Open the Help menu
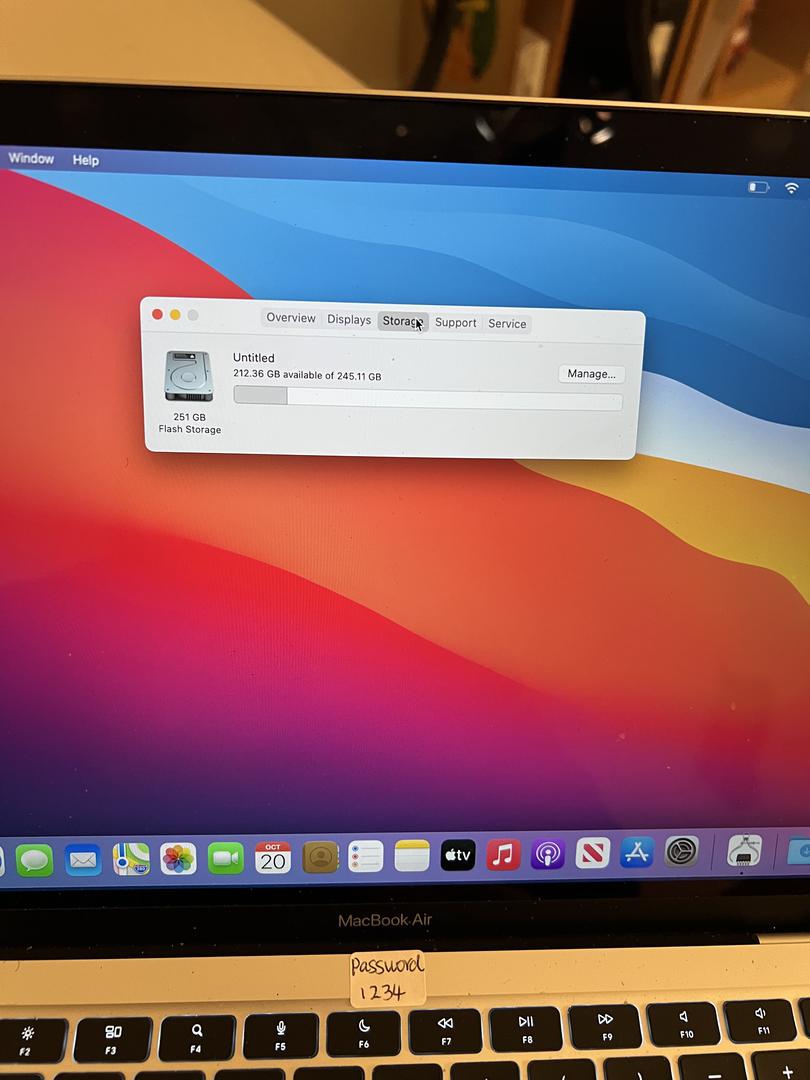 click(85, 160)
